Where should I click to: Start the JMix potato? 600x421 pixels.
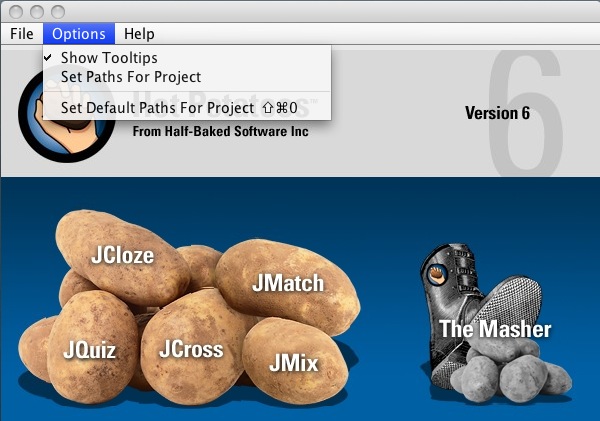[x=293, y=363]
